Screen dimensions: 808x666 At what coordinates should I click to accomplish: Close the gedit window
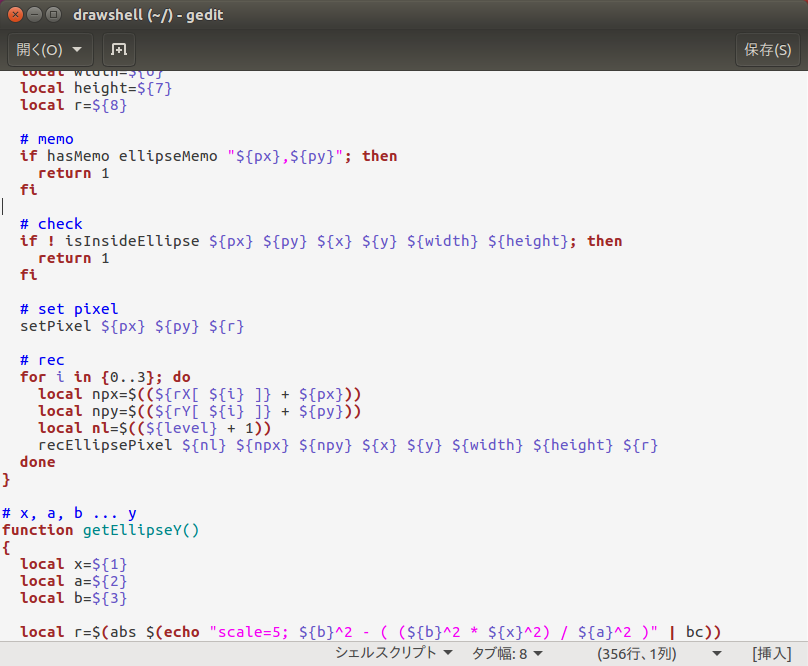15,15
